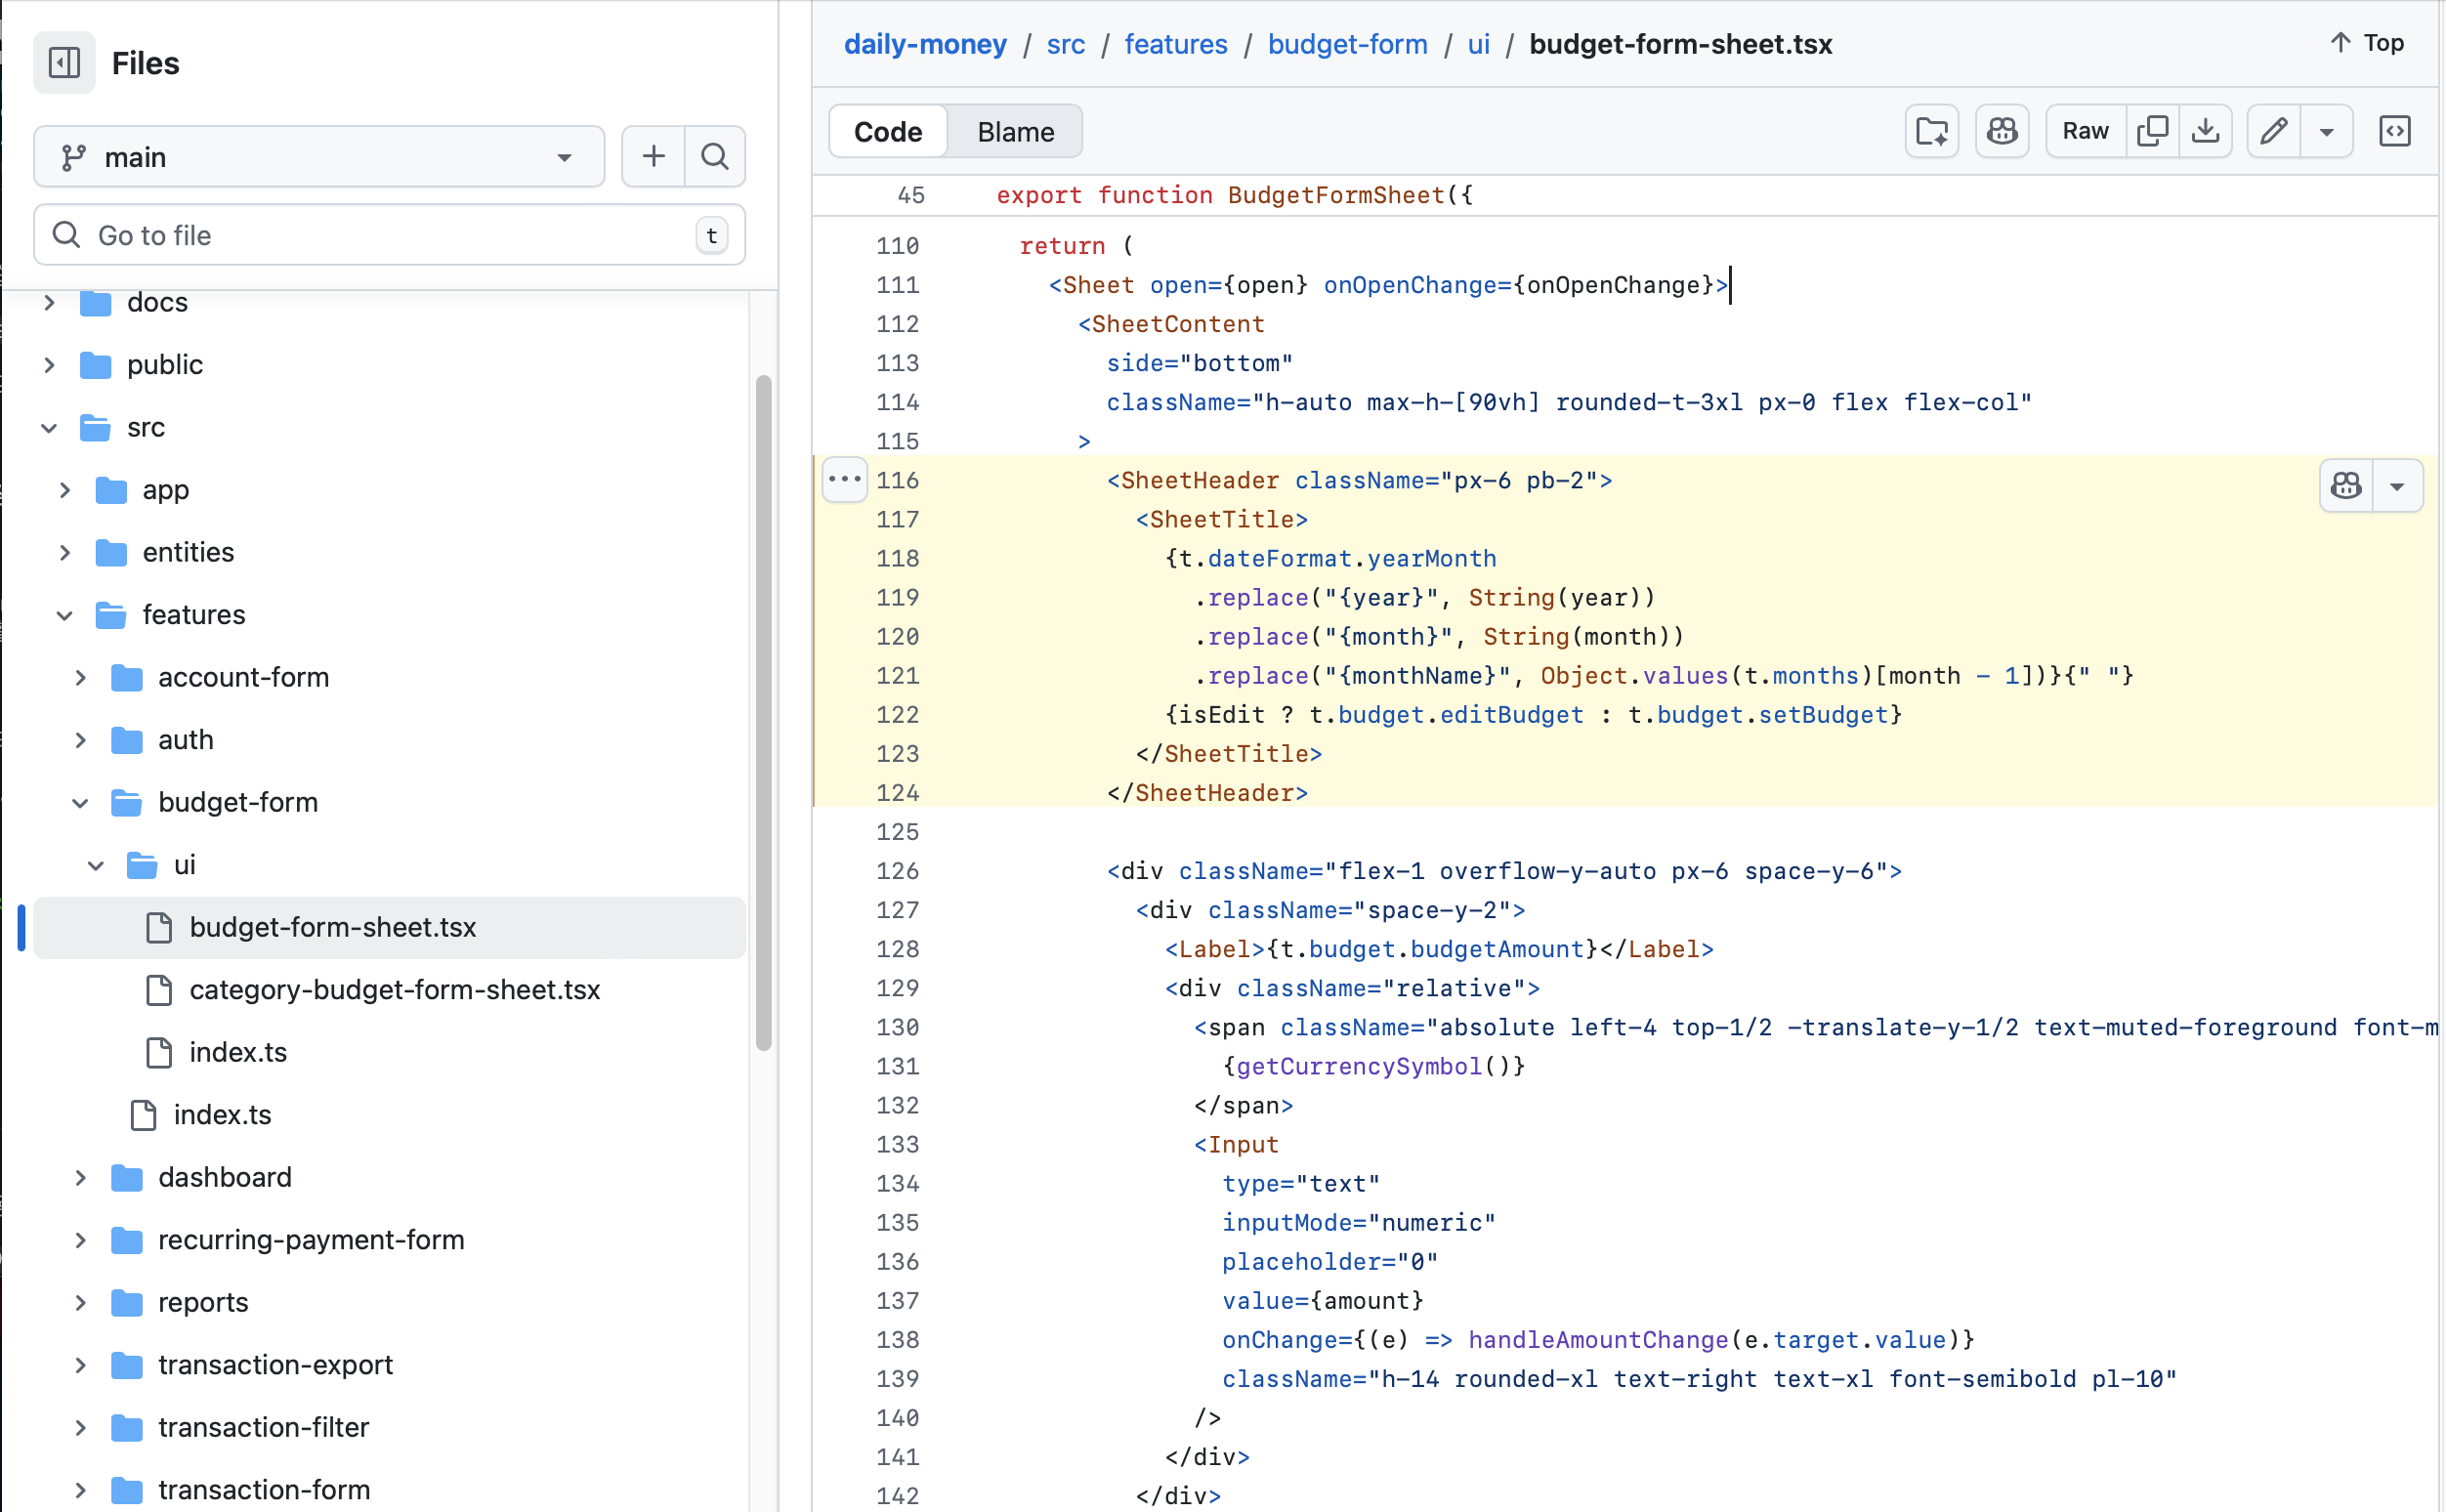Open category-budget-form-sheet.tsx file

(394, 989)
